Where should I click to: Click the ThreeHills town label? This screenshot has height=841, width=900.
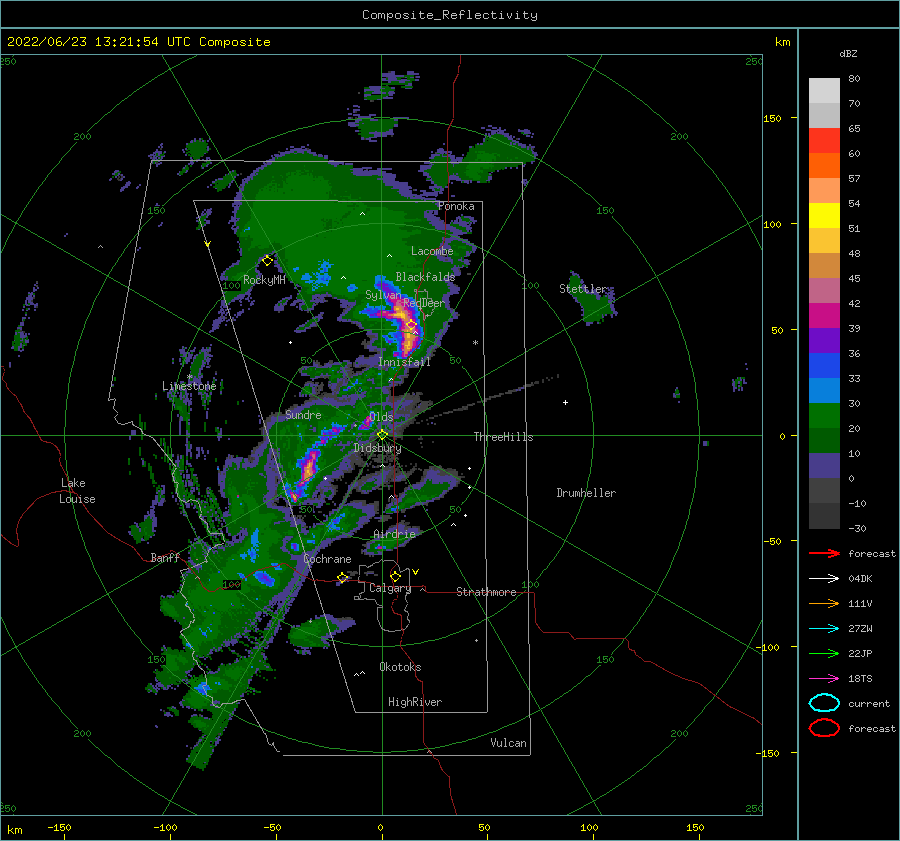pyautogui.click(x=503, y=437)
